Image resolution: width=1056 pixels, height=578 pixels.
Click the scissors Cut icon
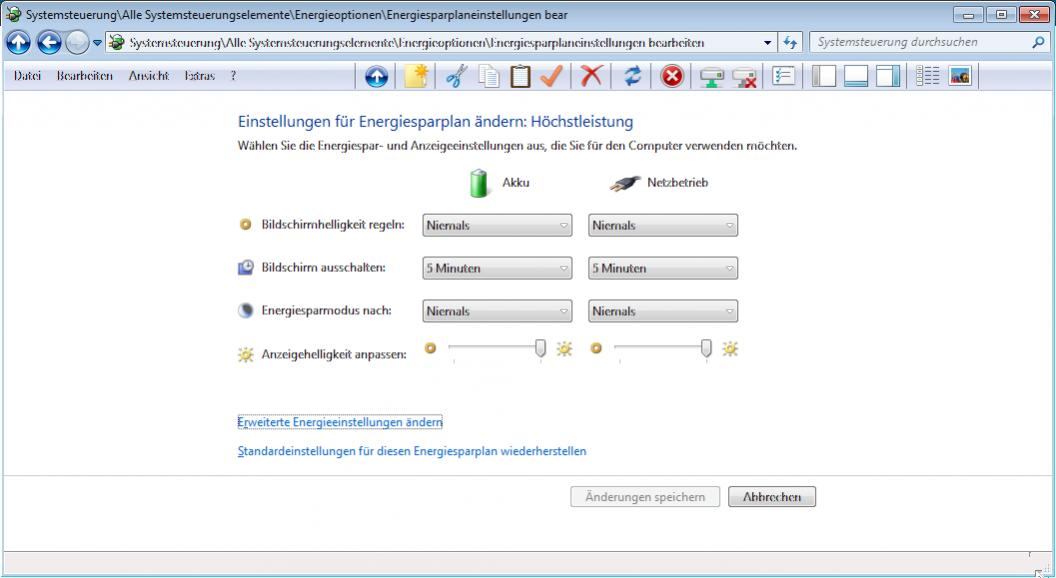[456, 76]
